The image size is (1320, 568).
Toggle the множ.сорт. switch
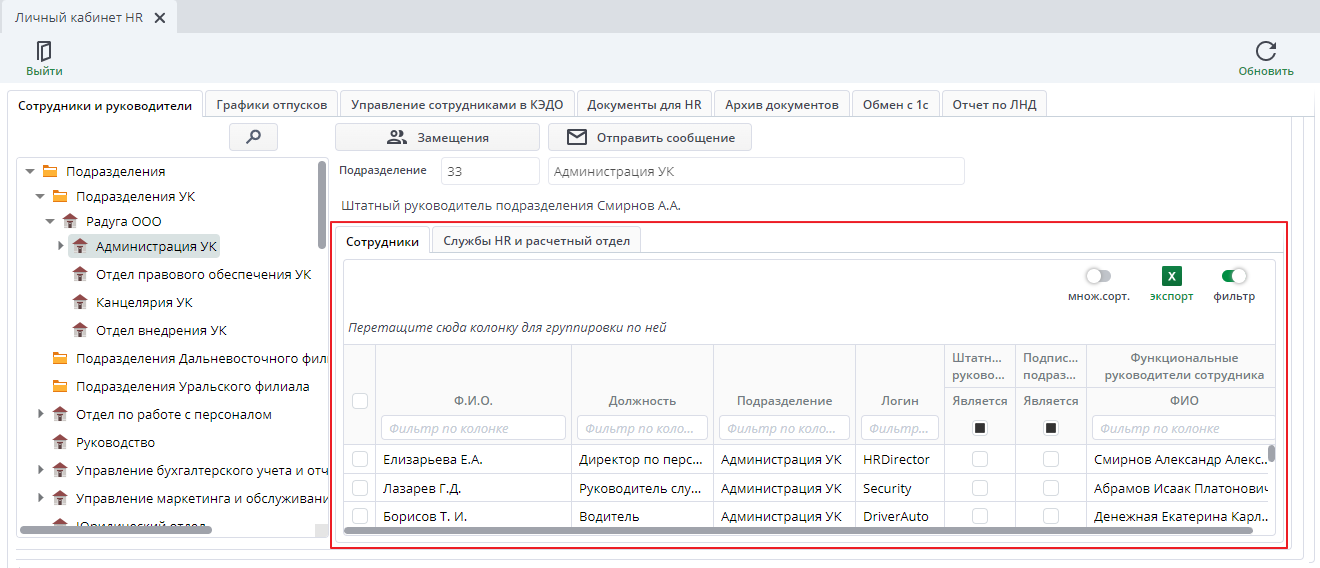coord(1098,276)
